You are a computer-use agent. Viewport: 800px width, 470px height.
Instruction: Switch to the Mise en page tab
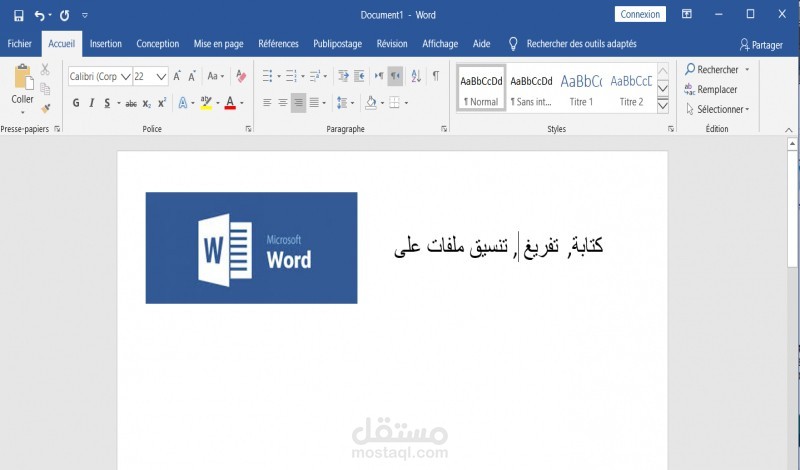click(x=218, y=44)
